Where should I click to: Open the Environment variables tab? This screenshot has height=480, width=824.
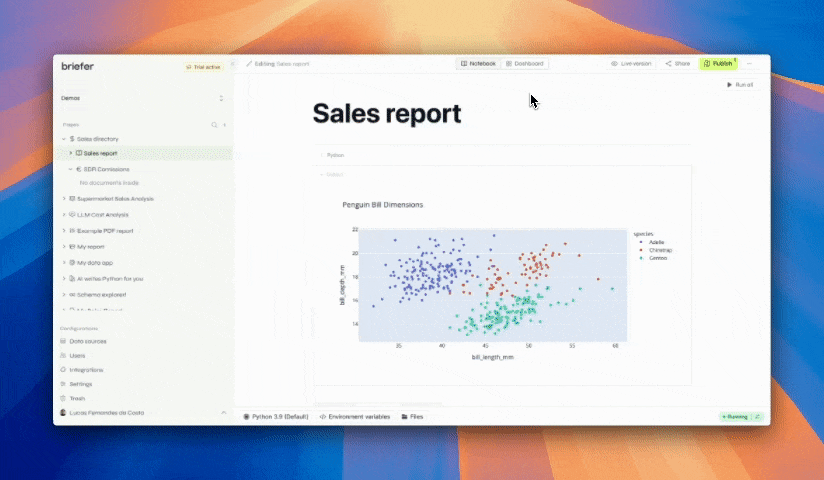click(355, 416)
